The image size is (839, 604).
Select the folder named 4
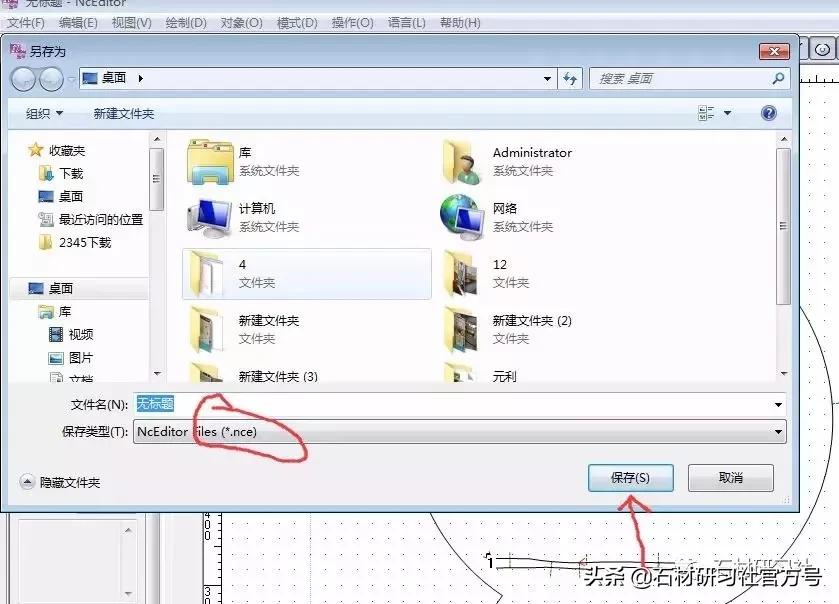(307, 273)
